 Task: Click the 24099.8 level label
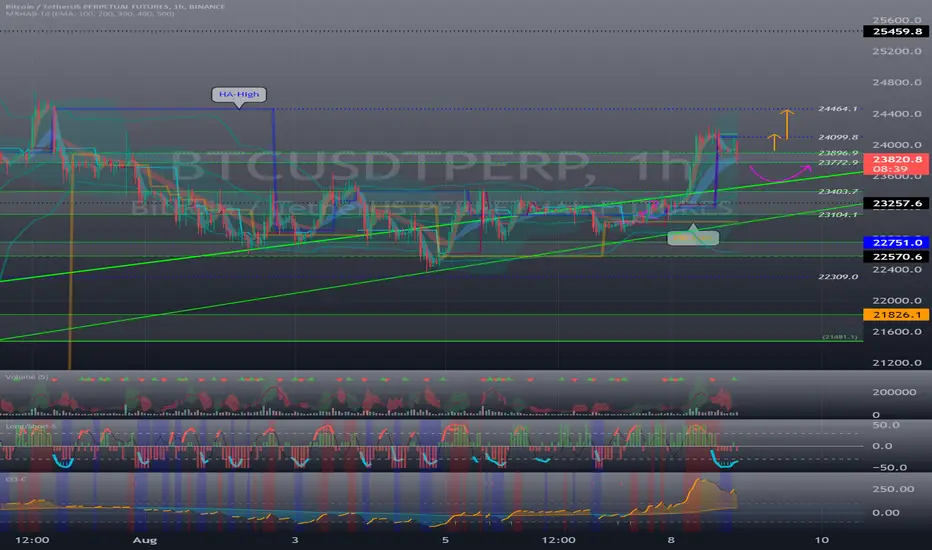[x=837, y=137]
